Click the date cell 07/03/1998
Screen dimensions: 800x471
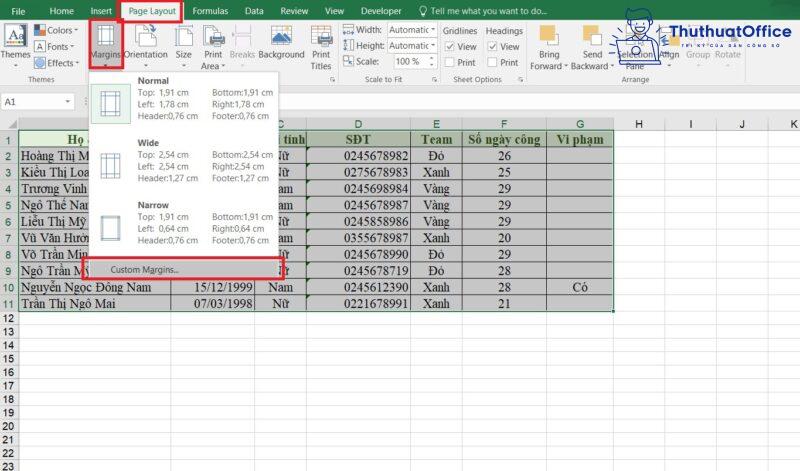[213, 304]
